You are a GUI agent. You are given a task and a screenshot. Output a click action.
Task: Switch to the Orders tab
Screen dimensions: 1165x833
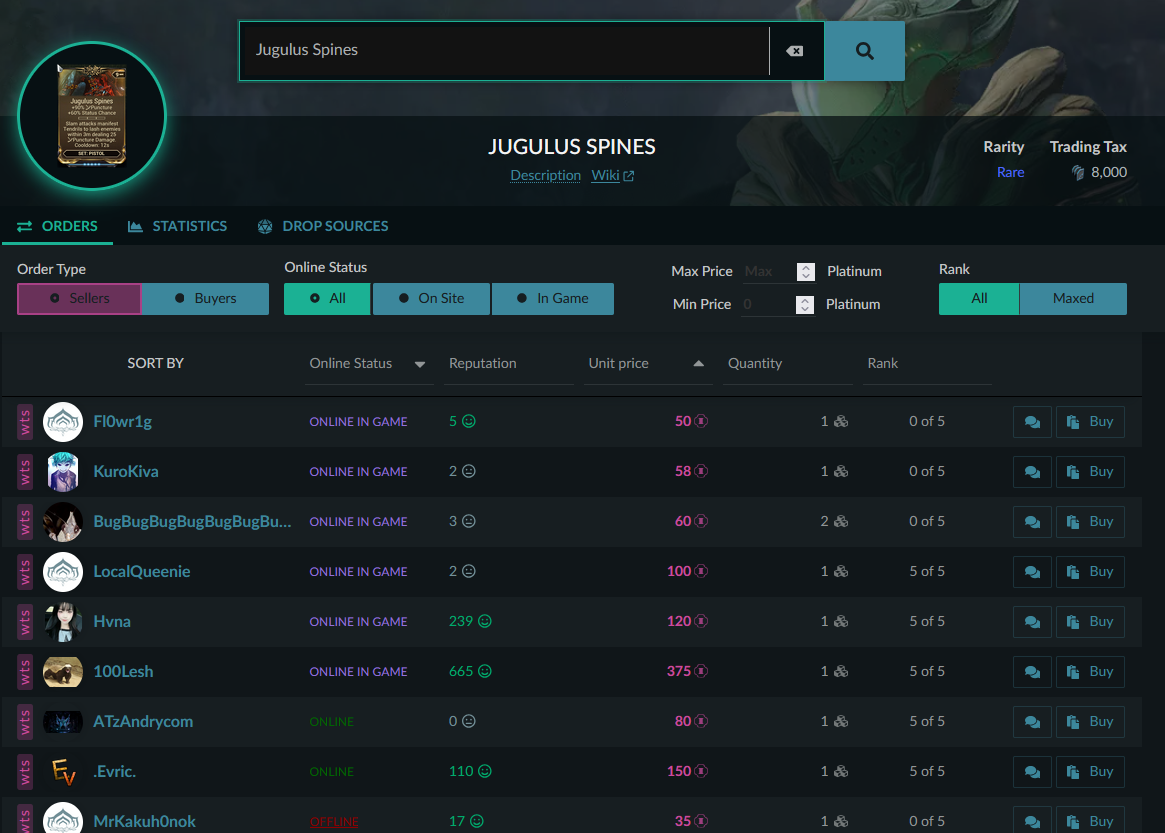pyautogui.click(x=57, y=226)
